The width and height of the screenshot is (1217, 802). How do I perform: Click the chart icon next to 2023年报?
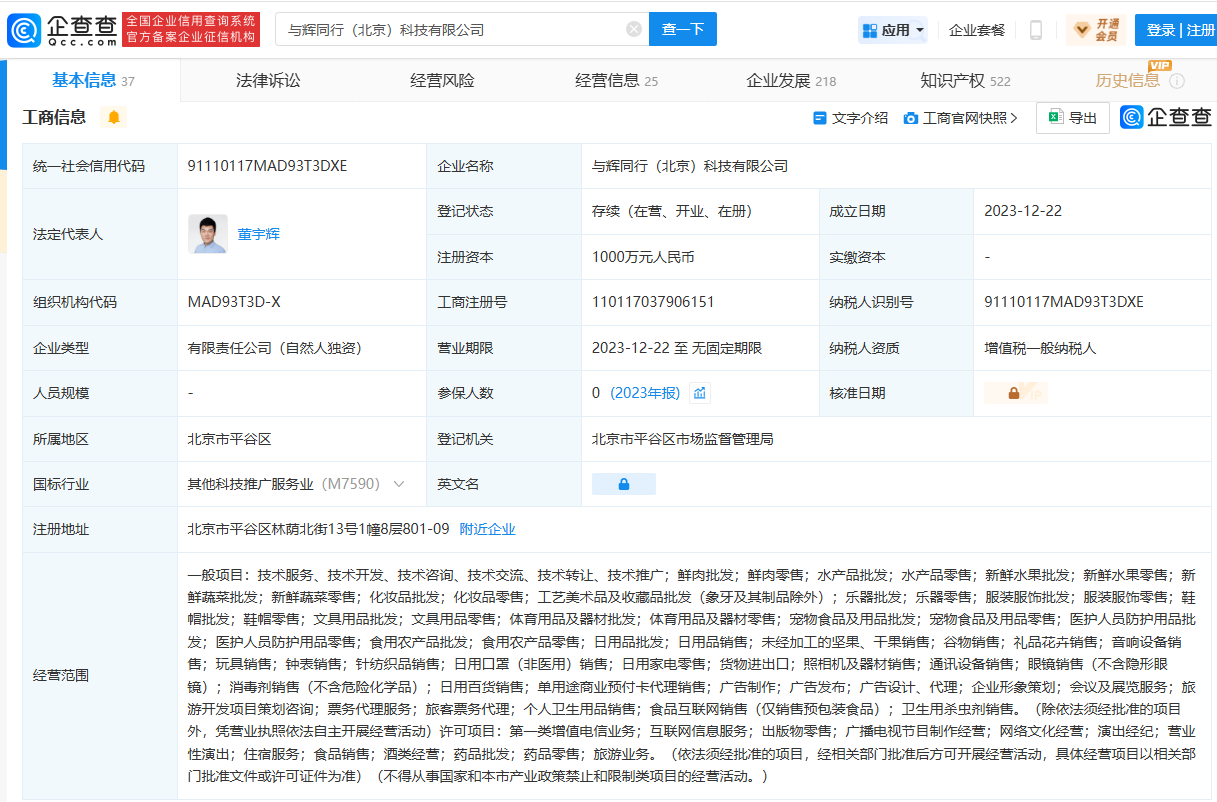(700, 393)
